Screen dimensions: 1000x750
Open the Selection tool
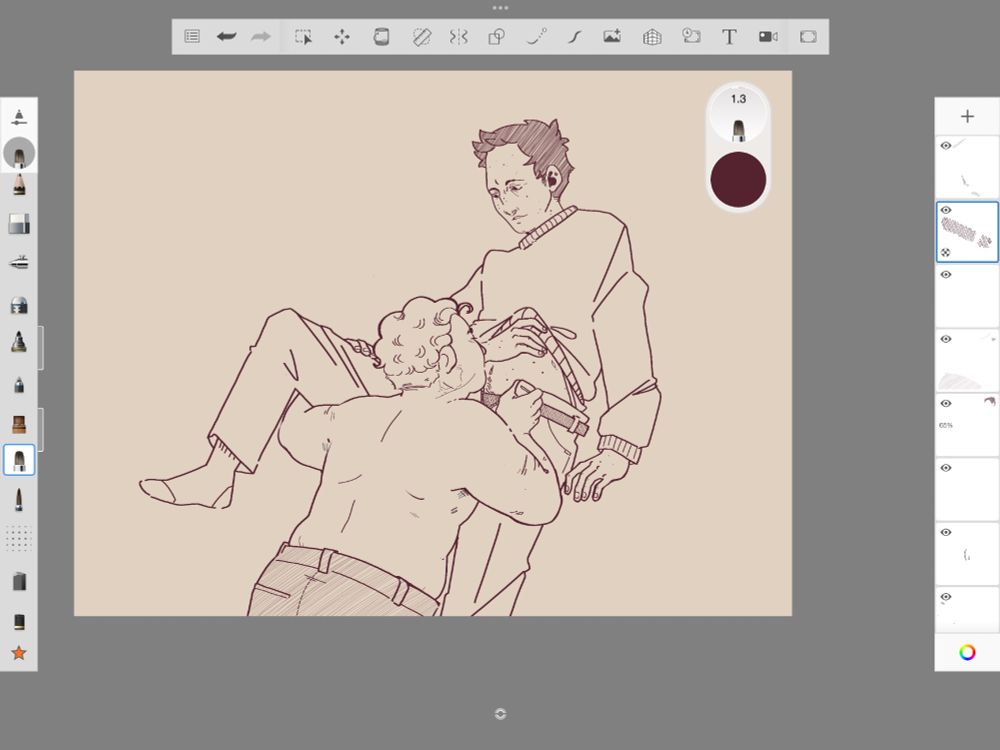click(303, 36)
